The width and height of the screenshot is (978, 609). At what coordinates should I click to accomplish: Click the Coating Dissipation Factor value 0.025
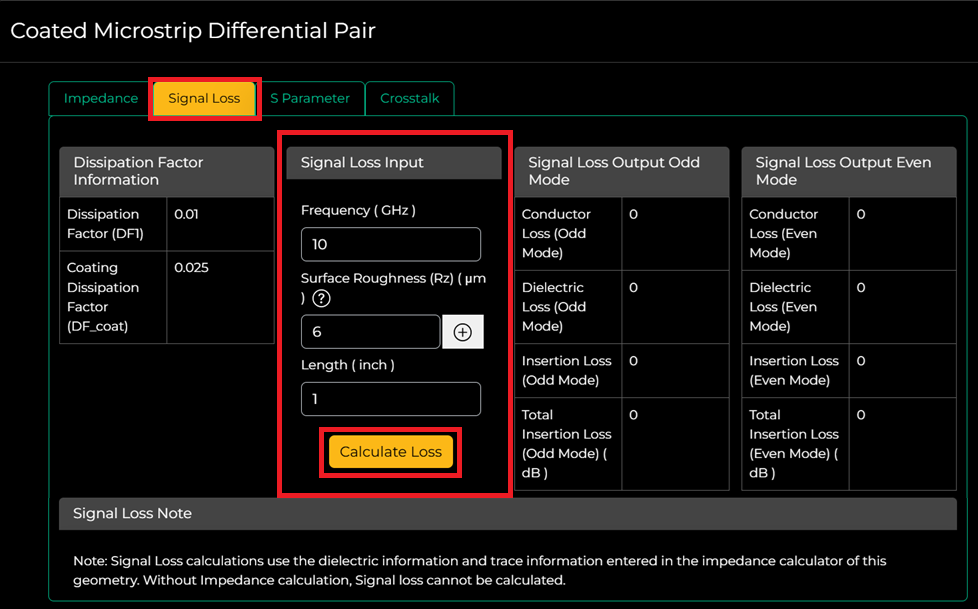(191, 268)
